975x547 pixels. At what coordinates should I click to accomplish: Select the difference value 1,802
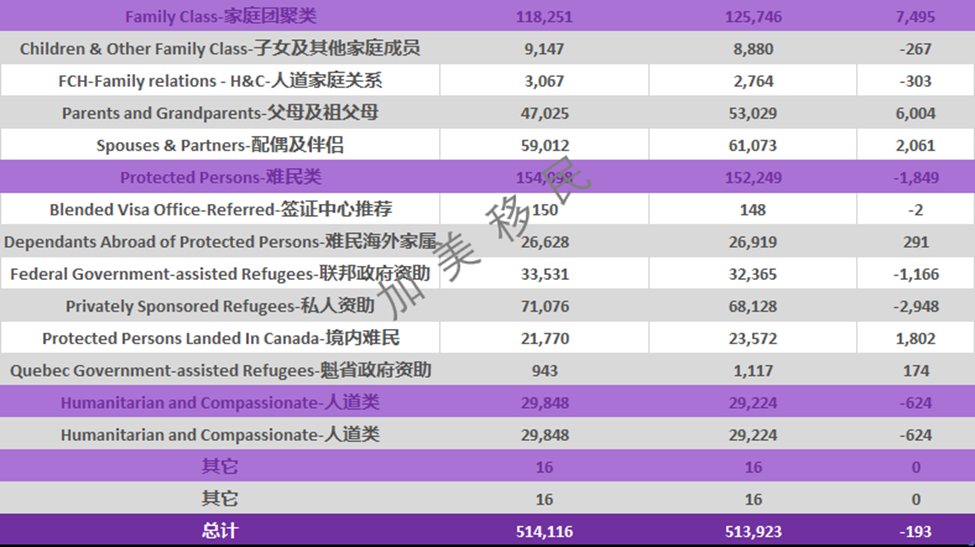(915, 339)
